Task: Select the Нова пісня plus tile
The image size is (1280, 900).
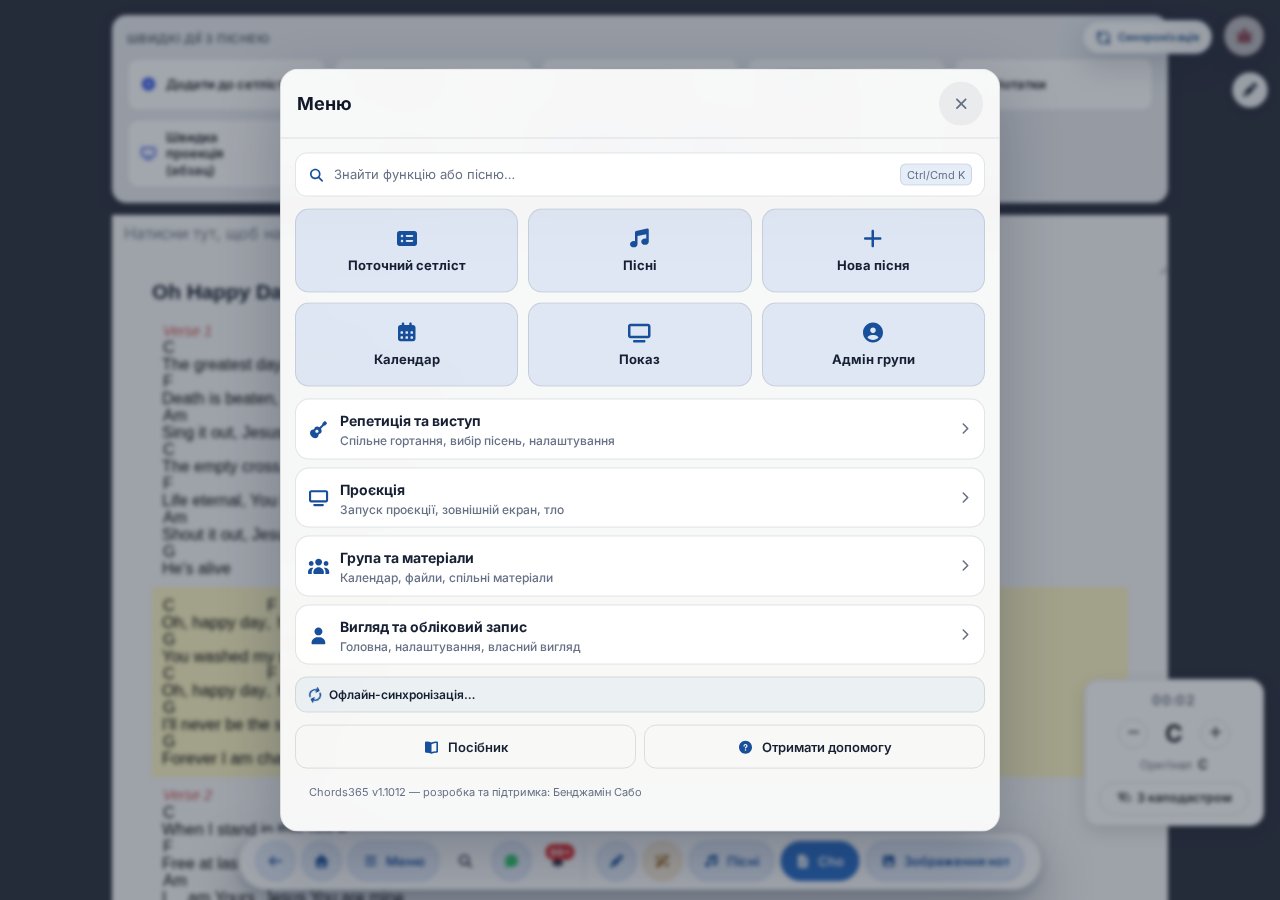Action: click(x=873, y=250)
